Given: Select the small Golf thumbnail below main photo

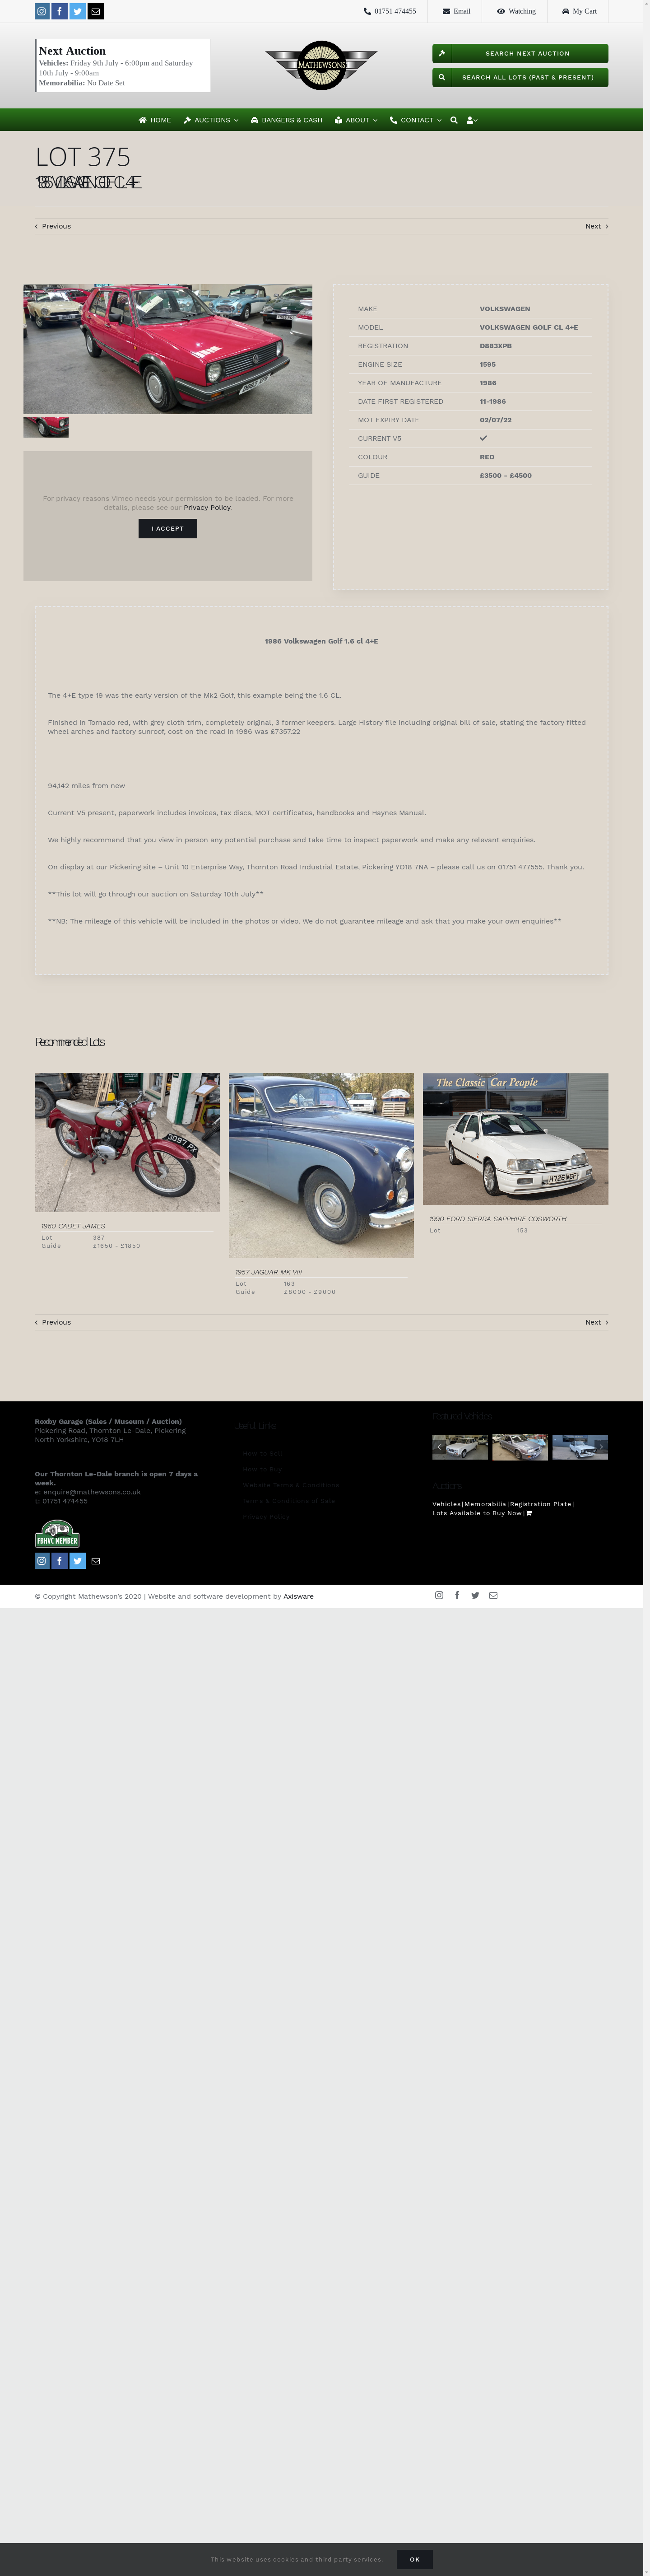Looking at the screenshot, I should (x=46, y=427).
